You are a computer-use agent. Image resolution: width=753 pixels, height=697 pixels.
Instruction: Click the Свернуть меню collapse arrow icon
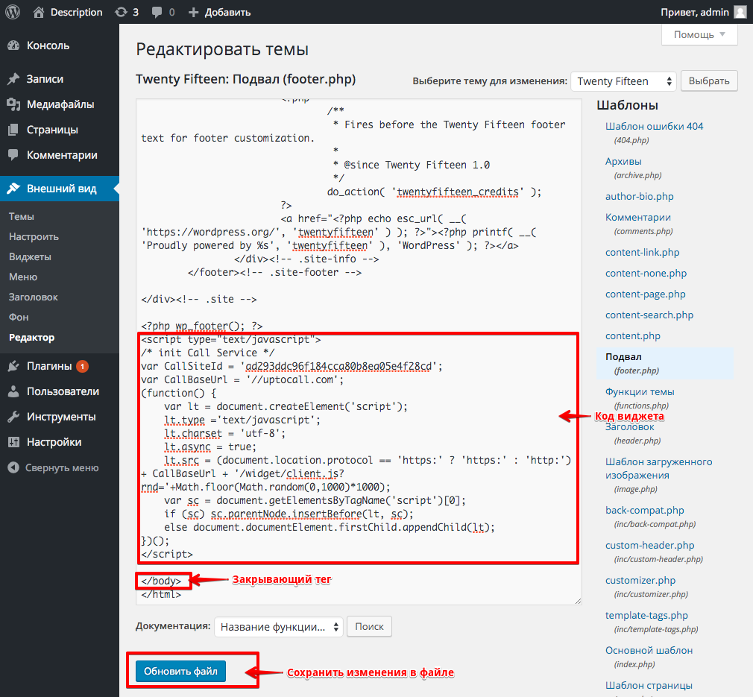coord(13,467)
